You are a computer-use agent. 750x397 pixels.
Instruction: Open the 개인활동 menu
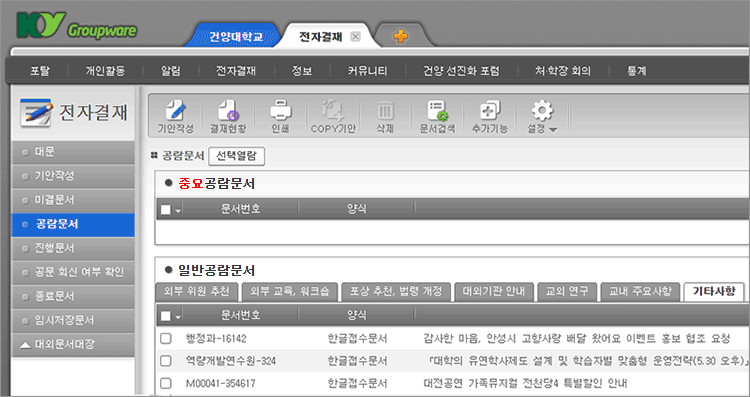(x=105, y=71)
